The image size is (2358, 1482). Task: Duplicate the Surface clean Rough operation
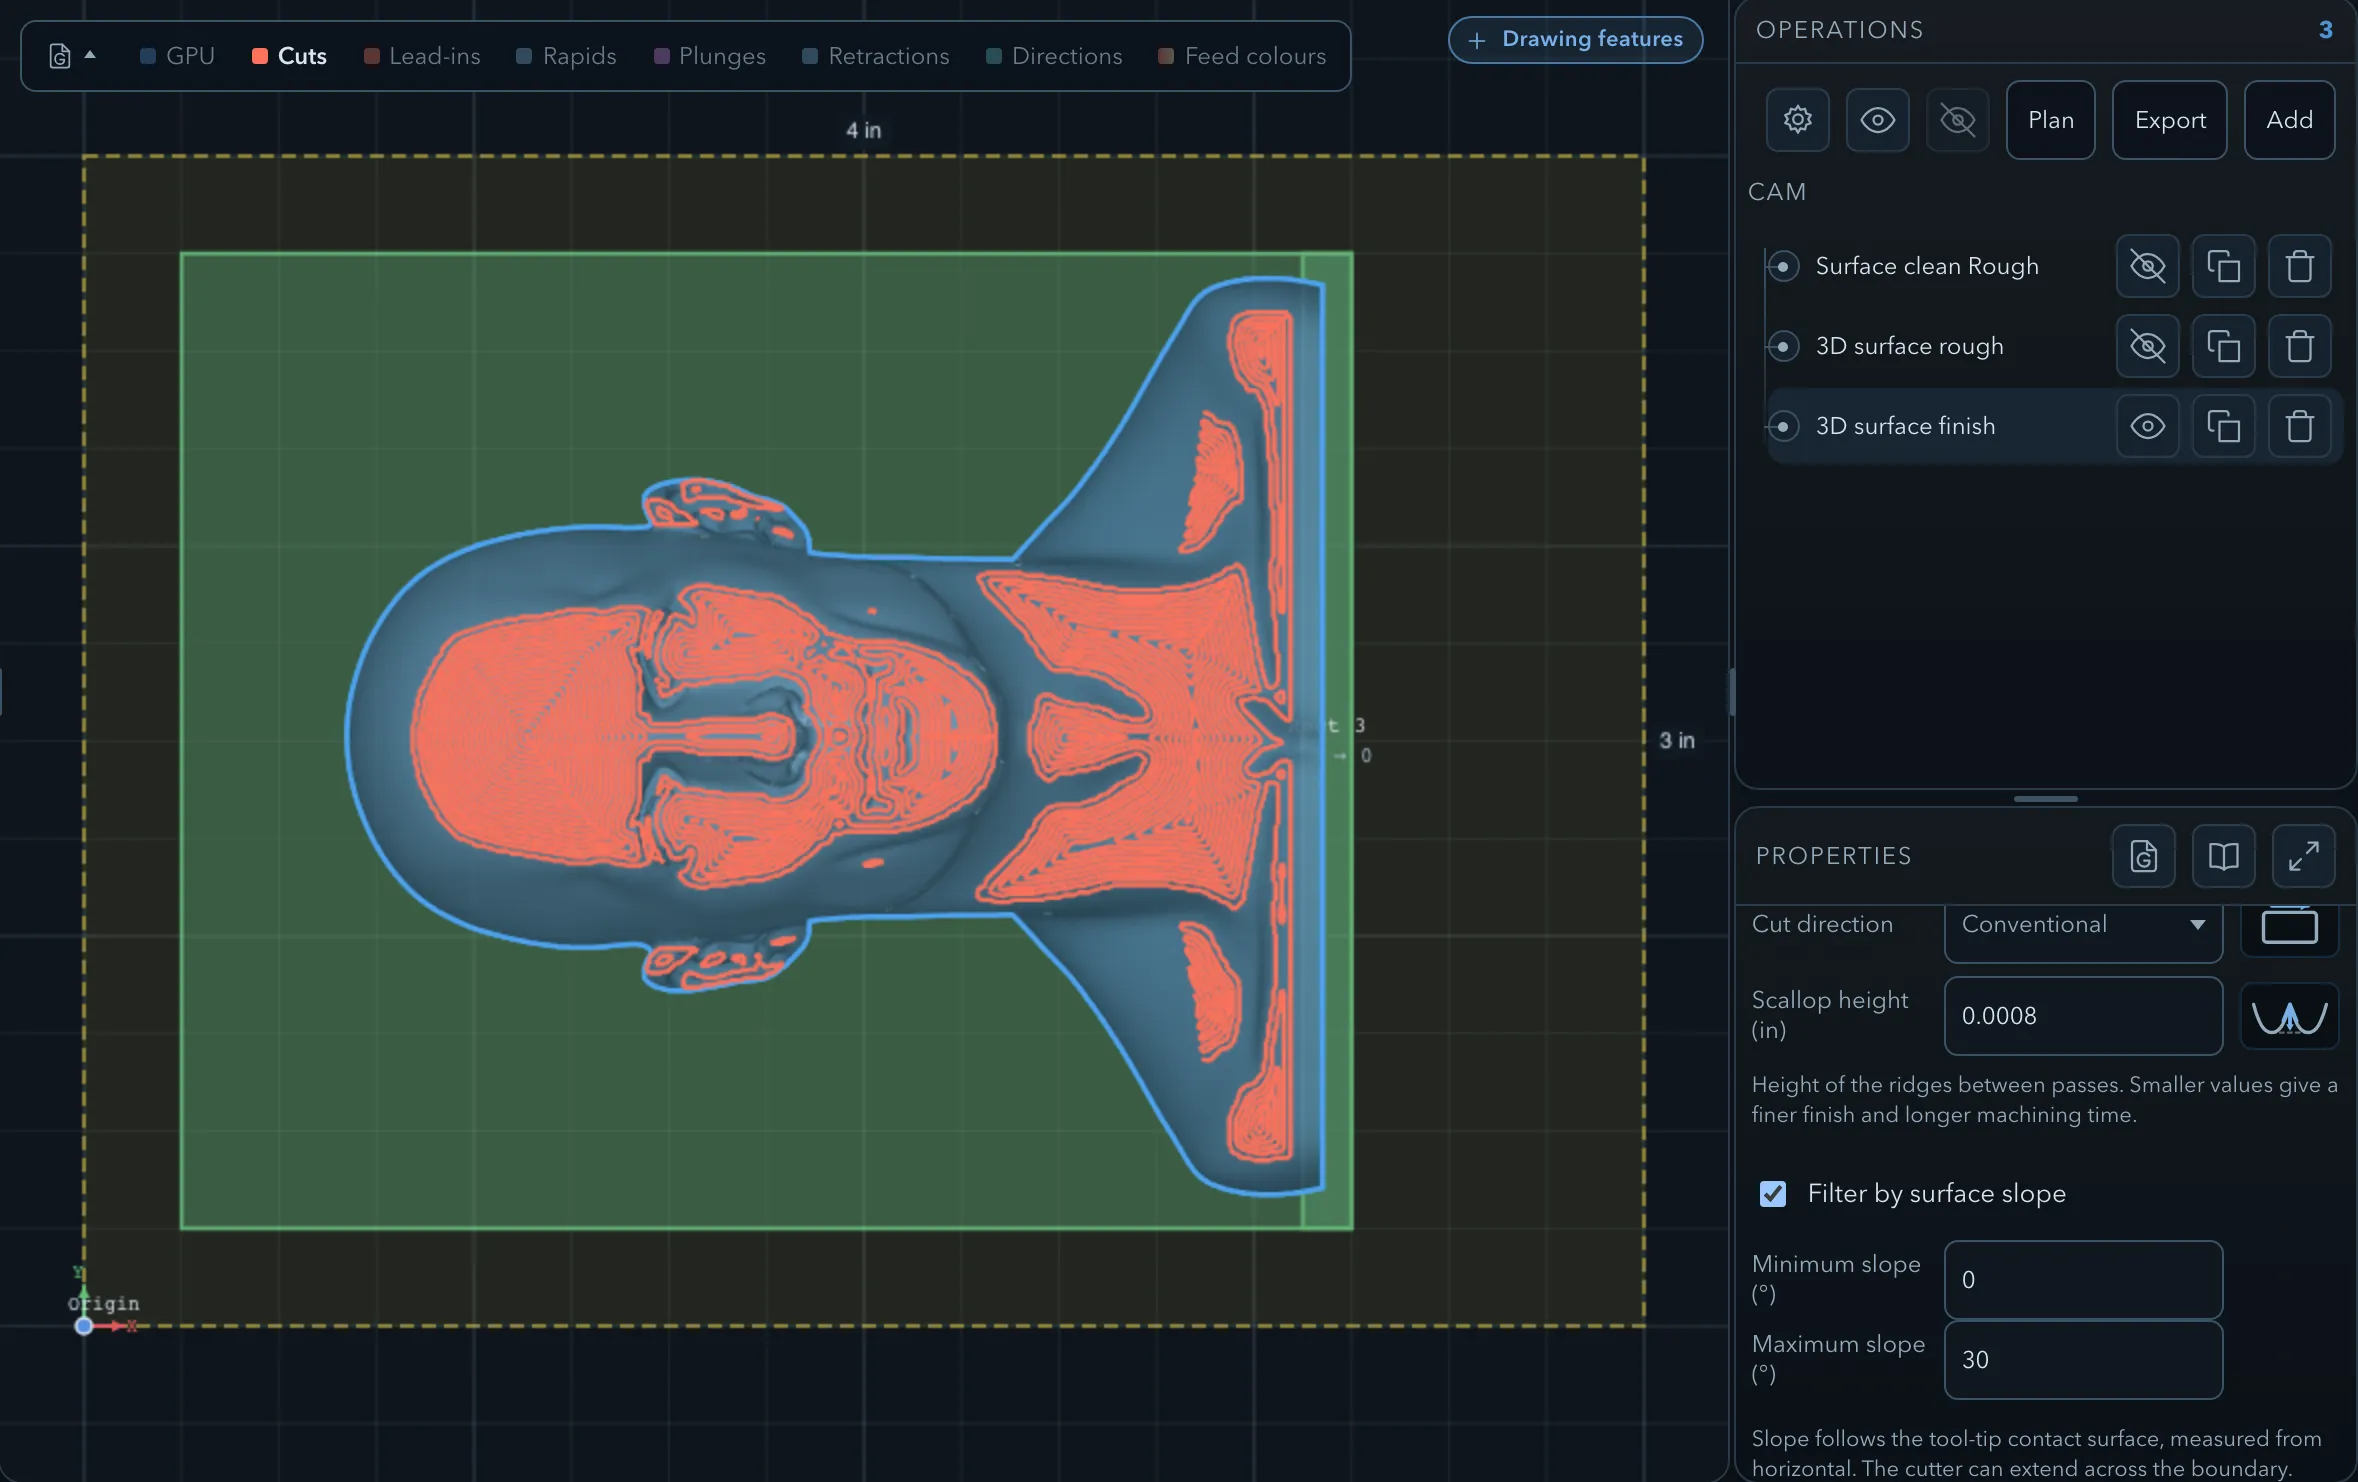point(2224,266)
